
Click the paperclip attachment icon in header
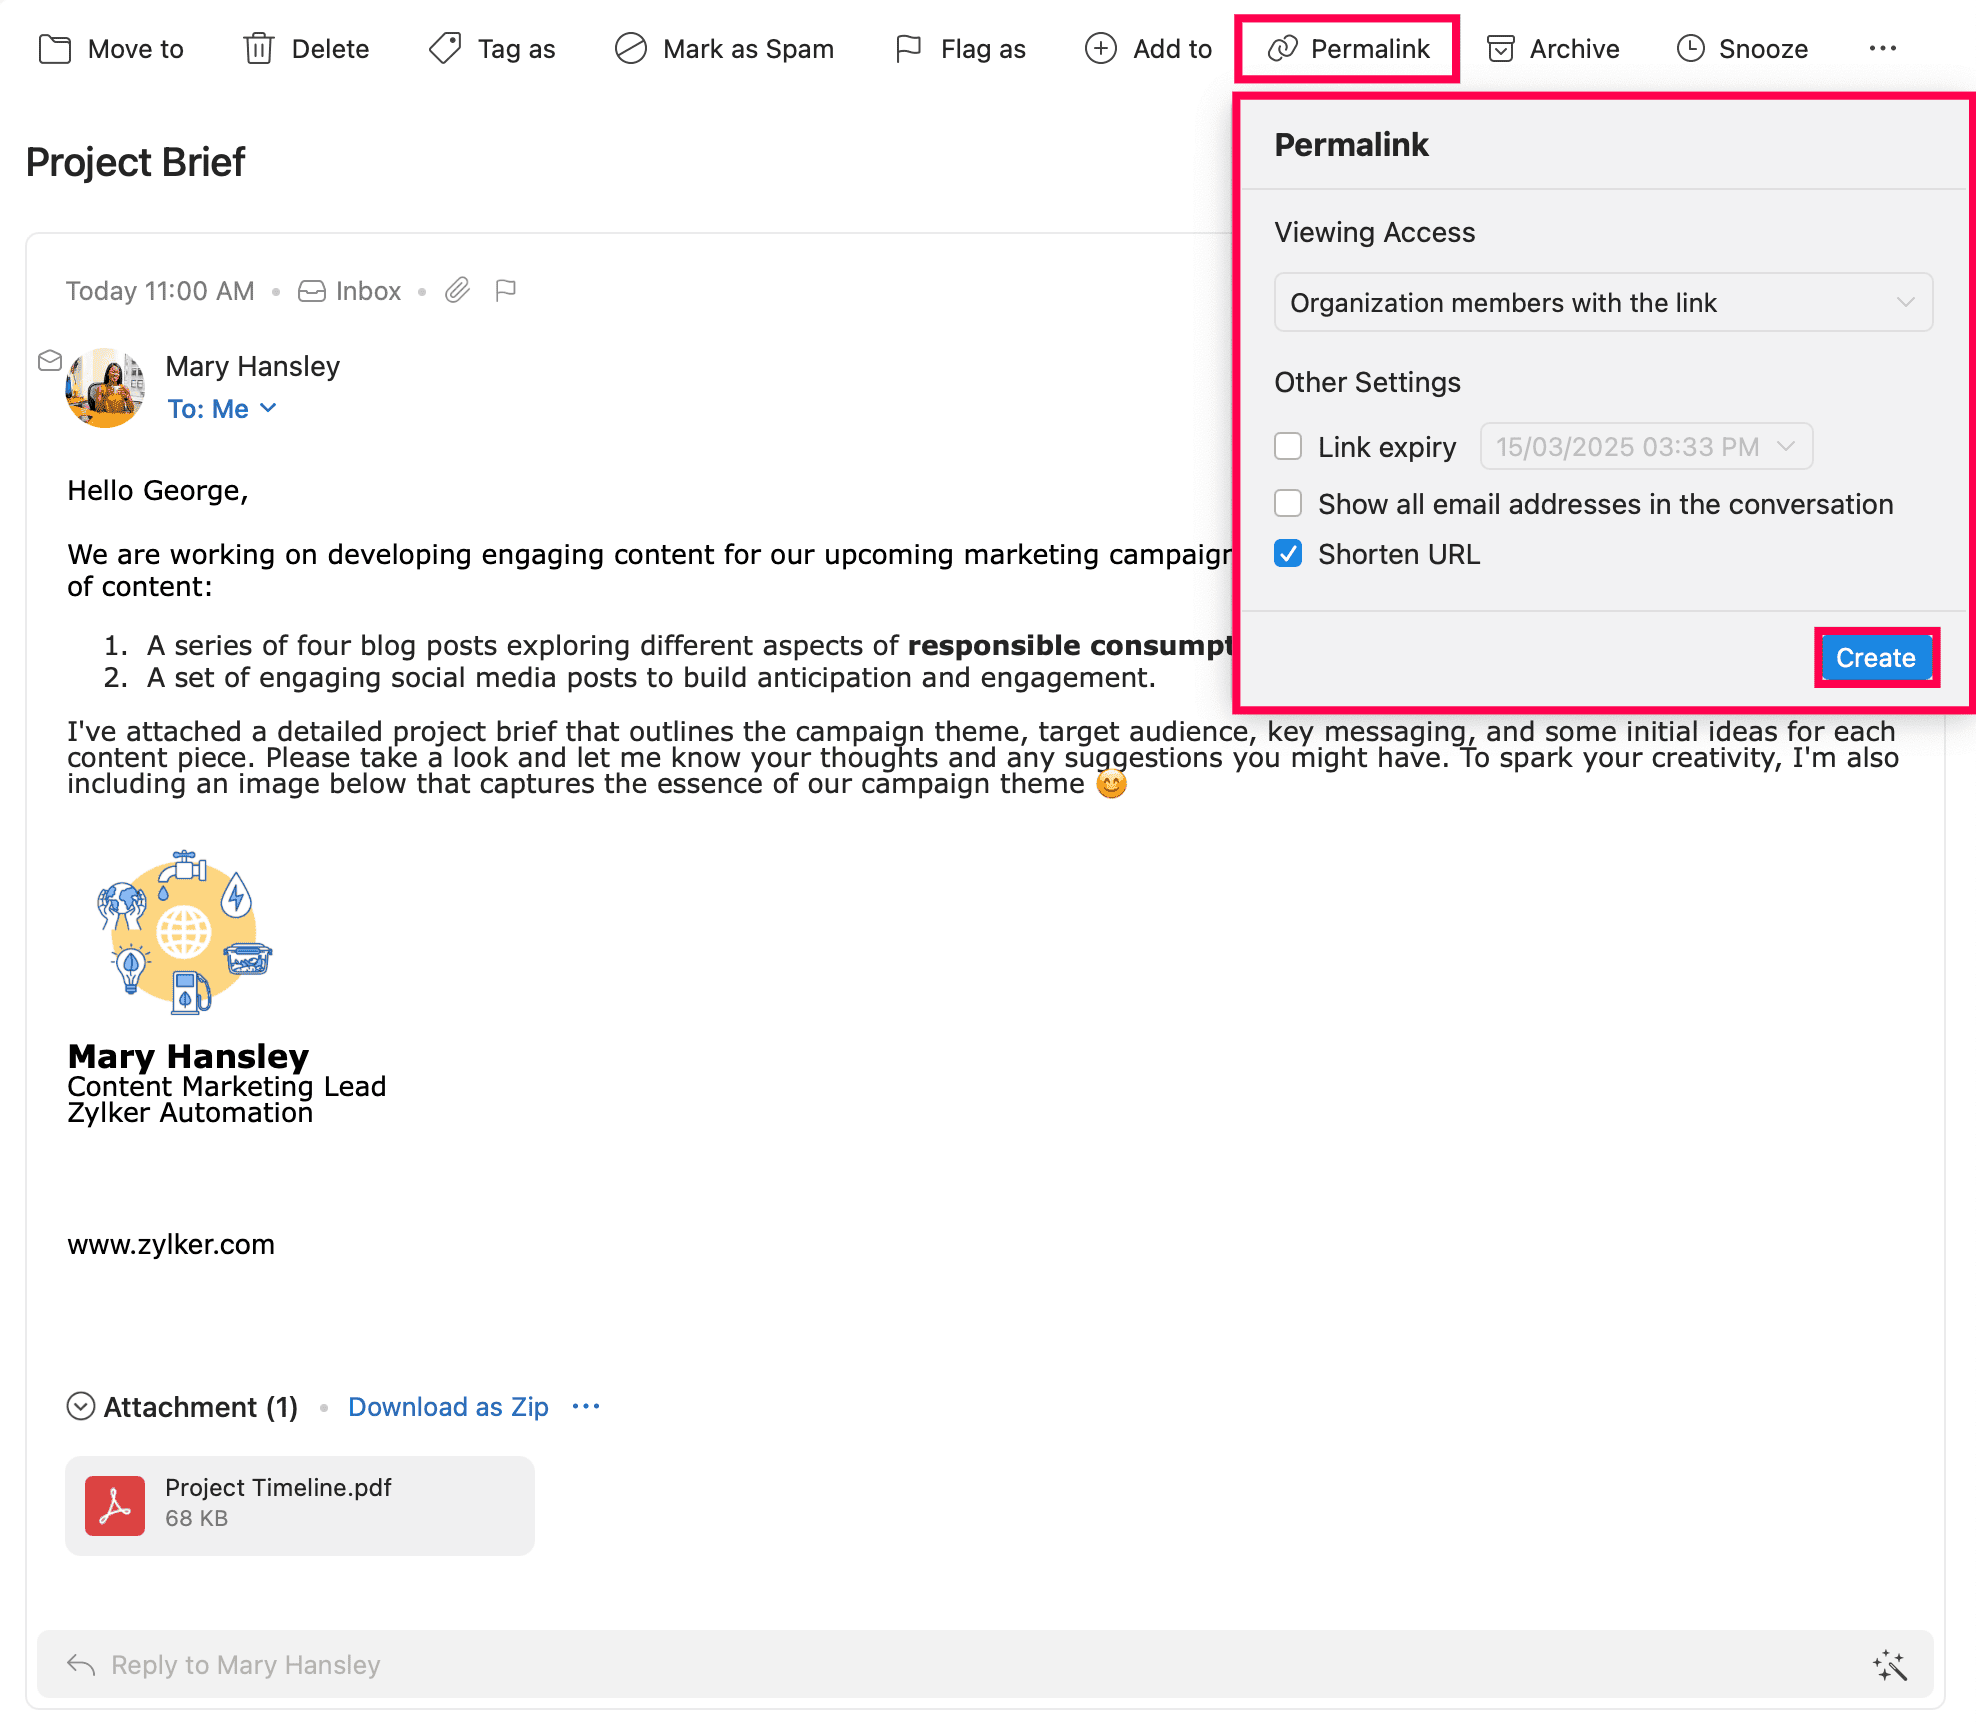tap(457, 291)
